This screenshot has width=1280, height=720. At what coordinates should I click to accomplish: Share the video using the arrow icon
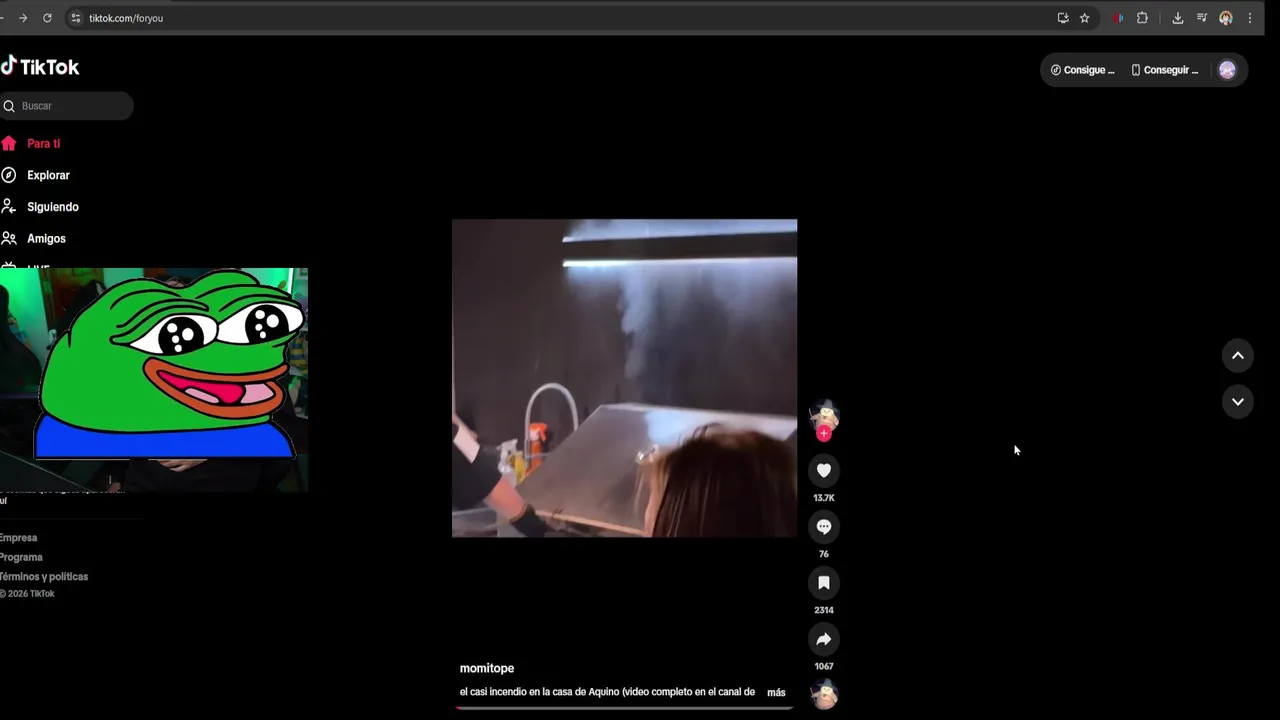pos(824,639)
